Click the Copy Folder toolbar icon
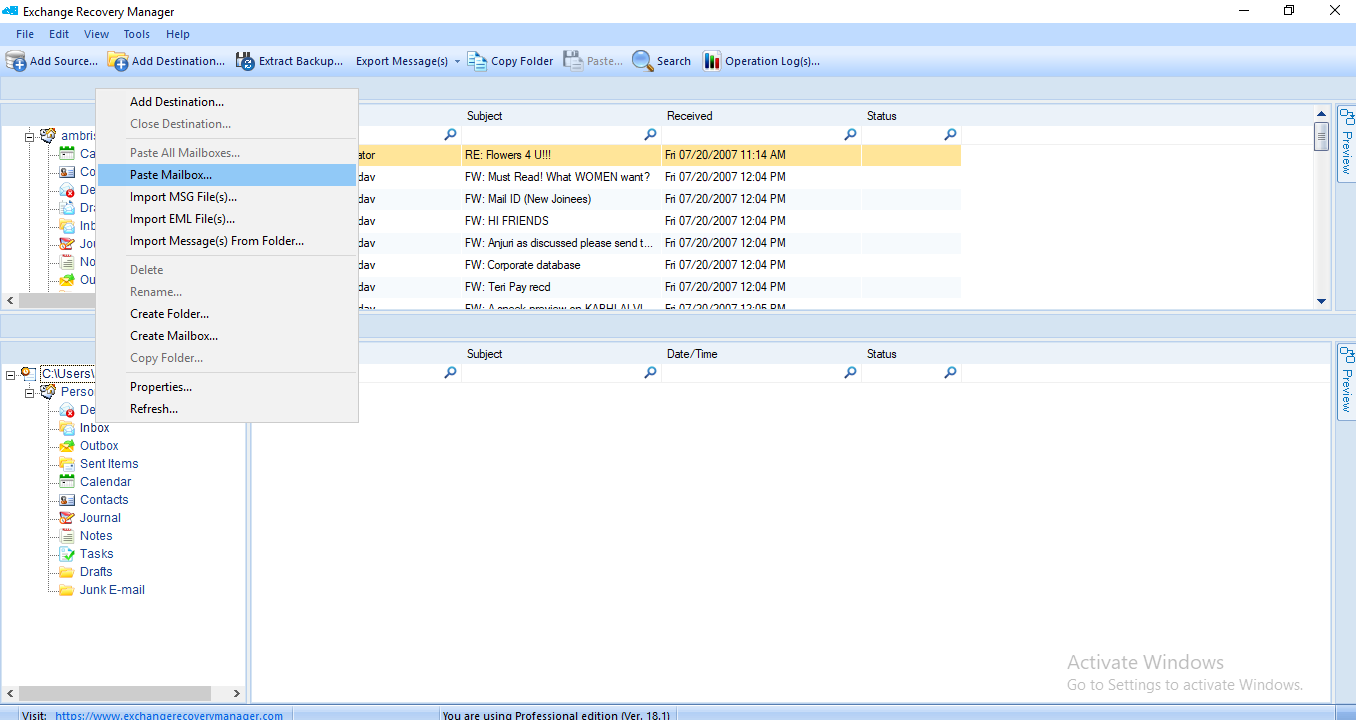The image size is (1356, 720). pos(477,61)
